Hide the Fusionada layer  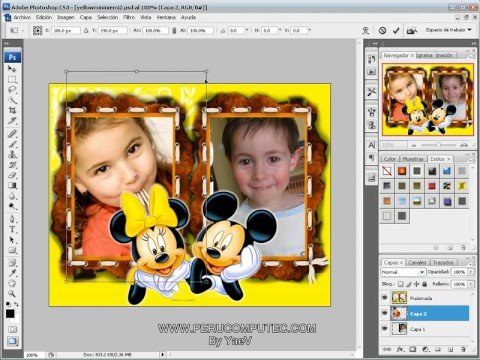[x=385, y=297]
